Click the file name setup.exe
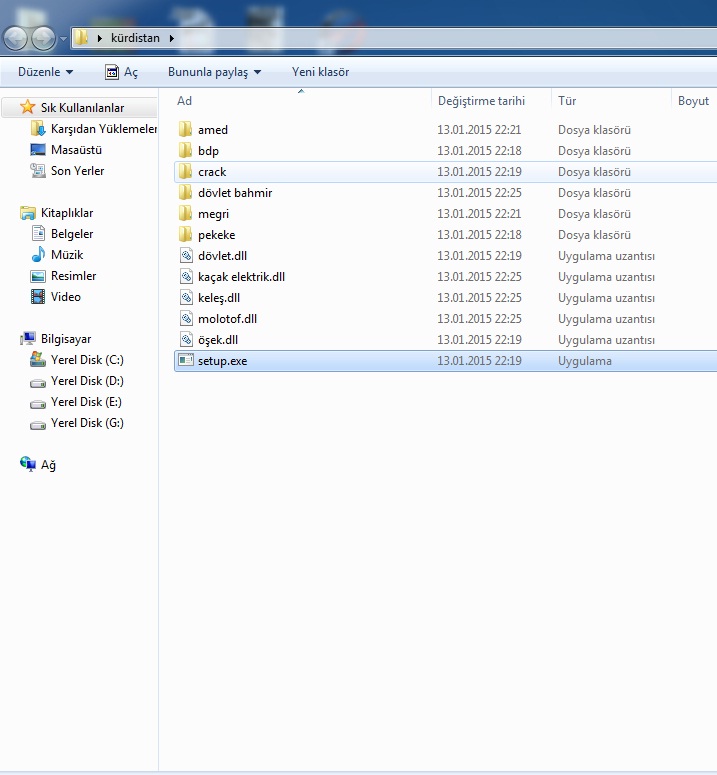 [x=222, y=361]
